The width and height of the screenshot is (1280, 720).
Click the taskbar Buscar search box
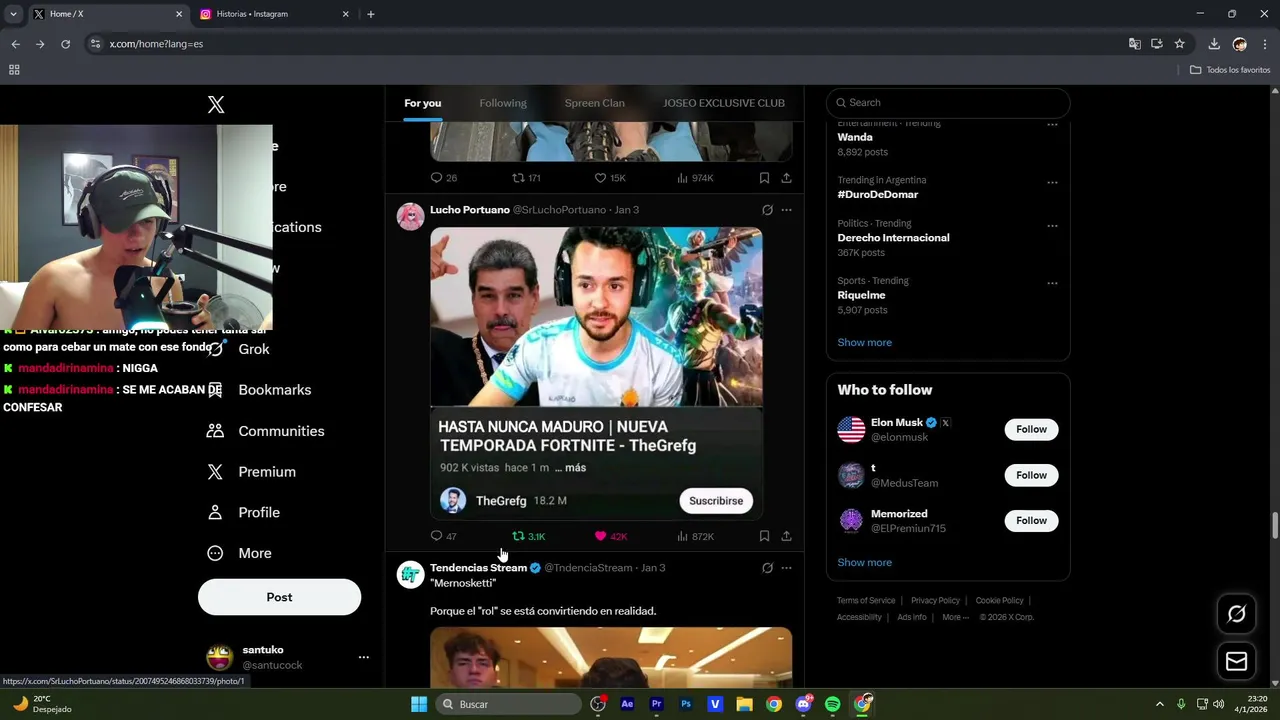pos(509,704)
